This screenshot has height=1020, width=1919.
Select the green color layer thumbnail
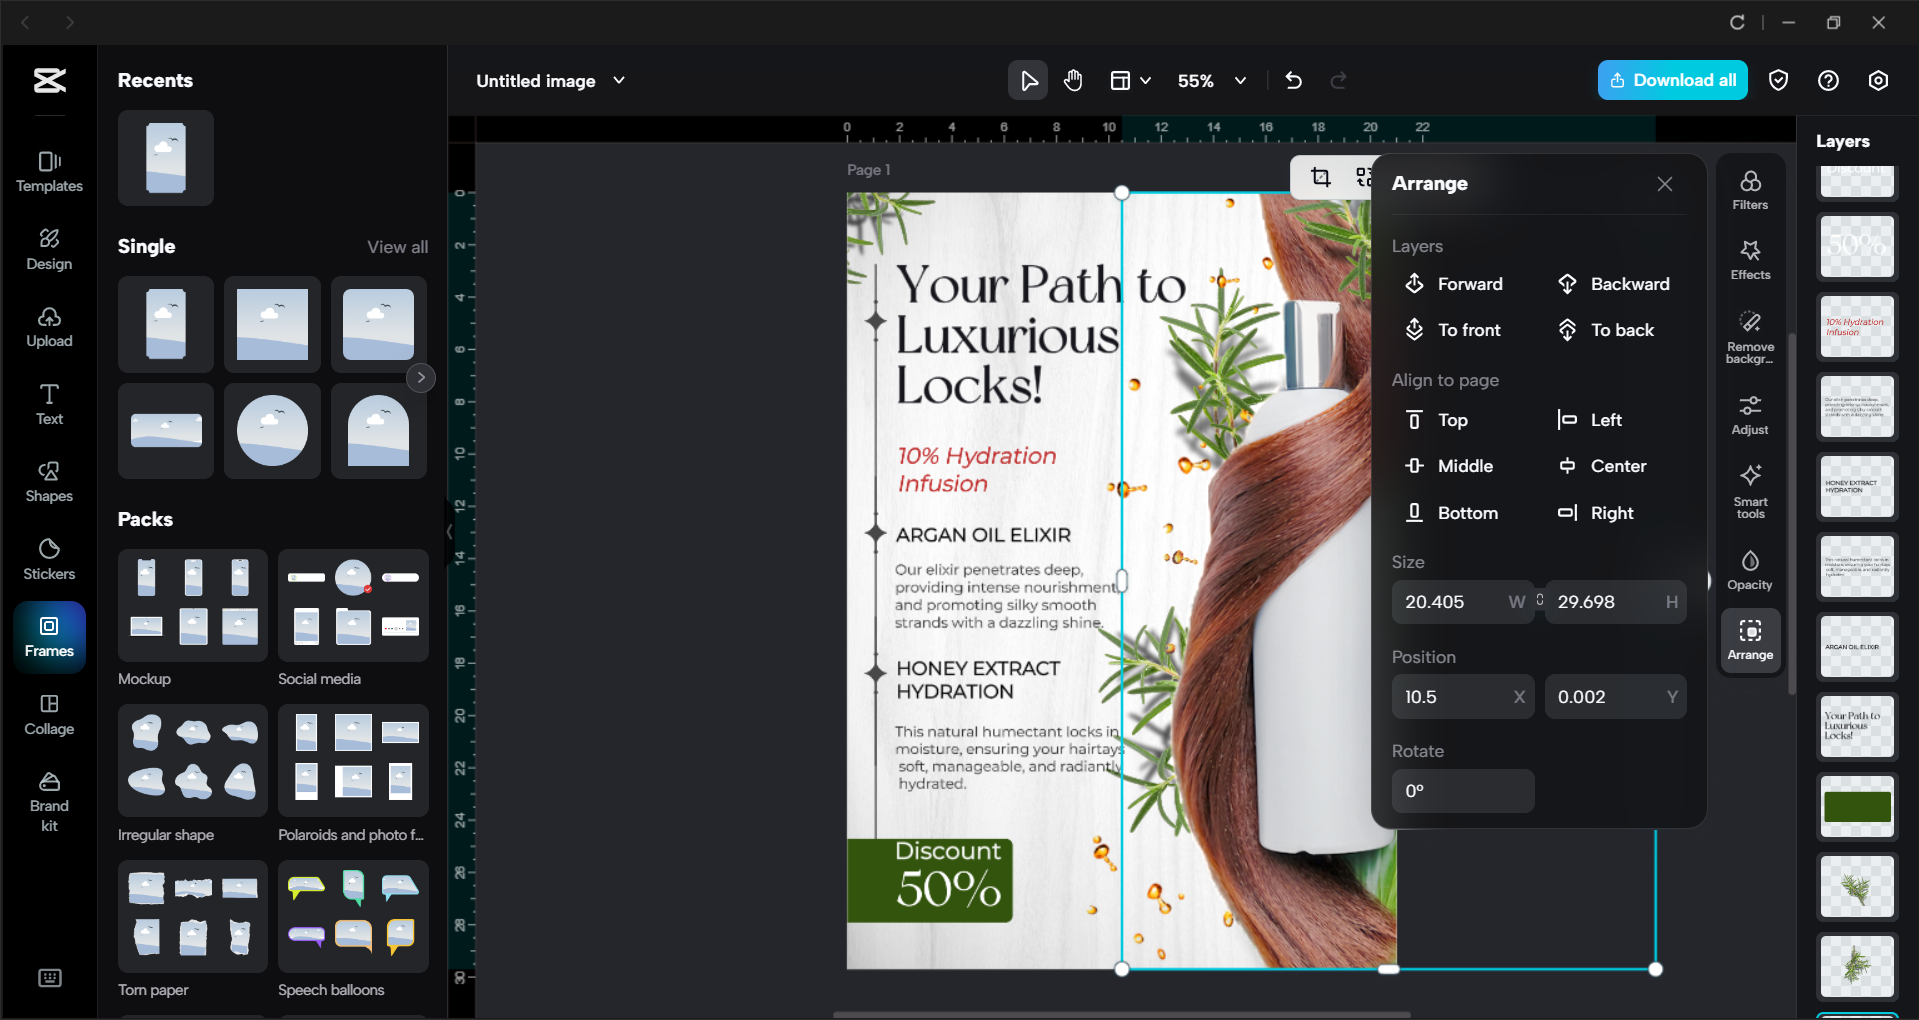pos(1856,806)
